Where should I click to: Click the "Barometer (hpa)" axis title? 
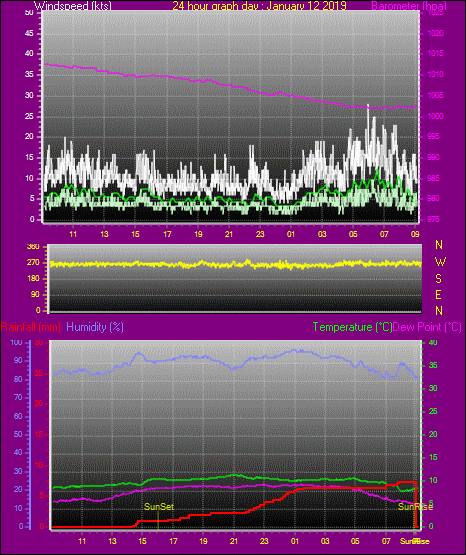tap(409, 5)
